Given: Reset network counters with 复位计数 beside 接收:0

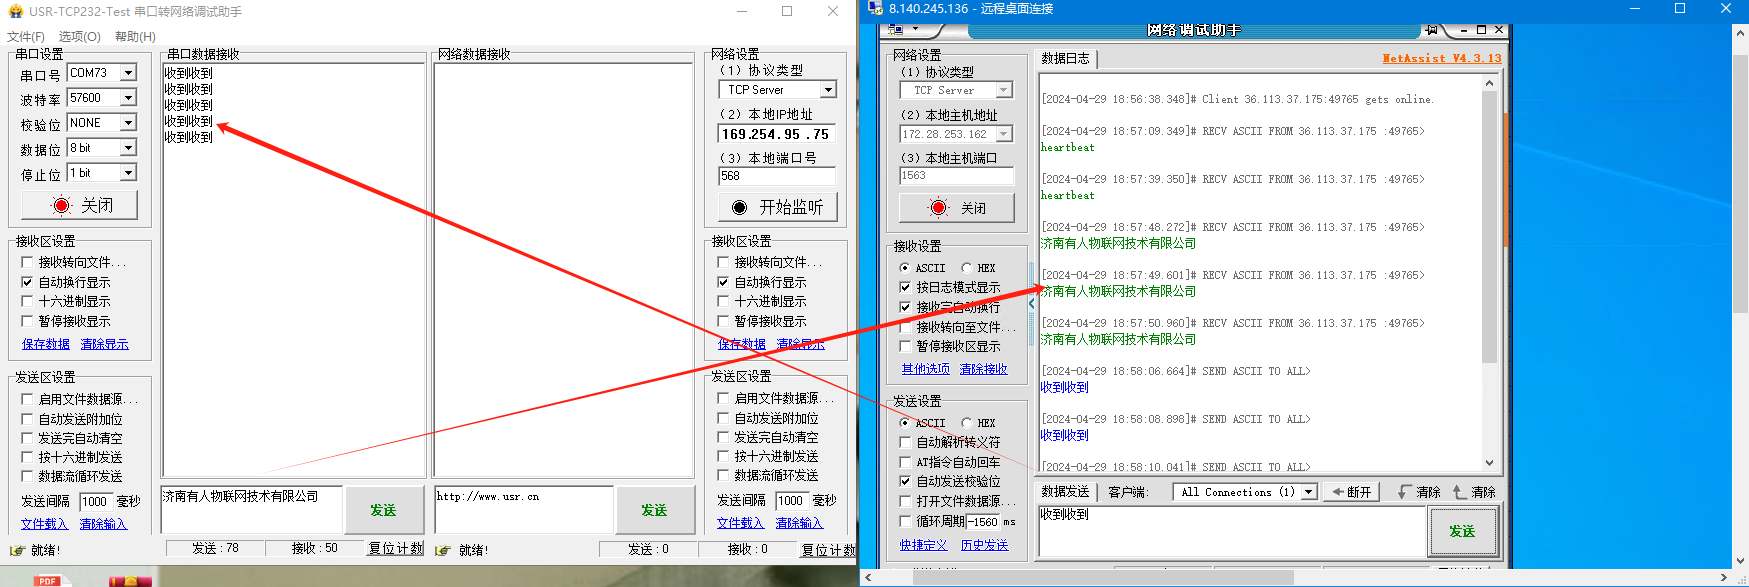Looking at the screenshot, I should pyautogui.click(x=828, y=550).
